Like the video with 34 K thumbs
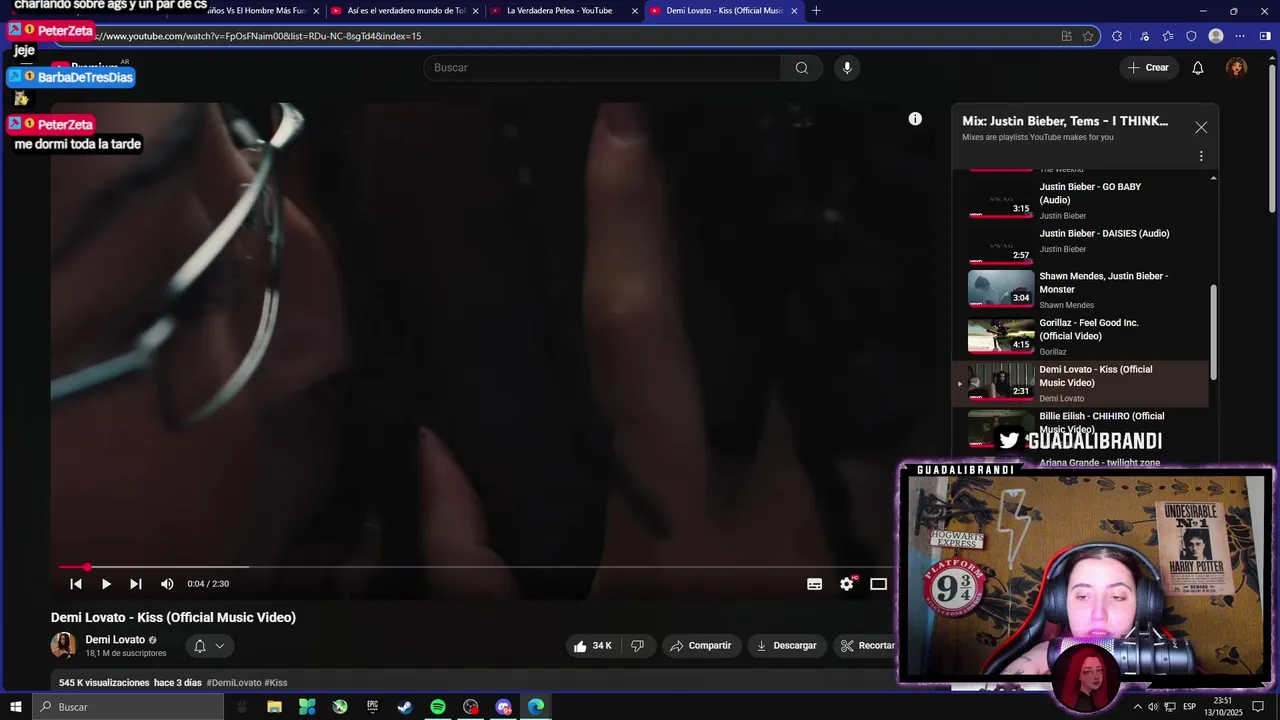The image size is (1280, 720). (592, 646)
